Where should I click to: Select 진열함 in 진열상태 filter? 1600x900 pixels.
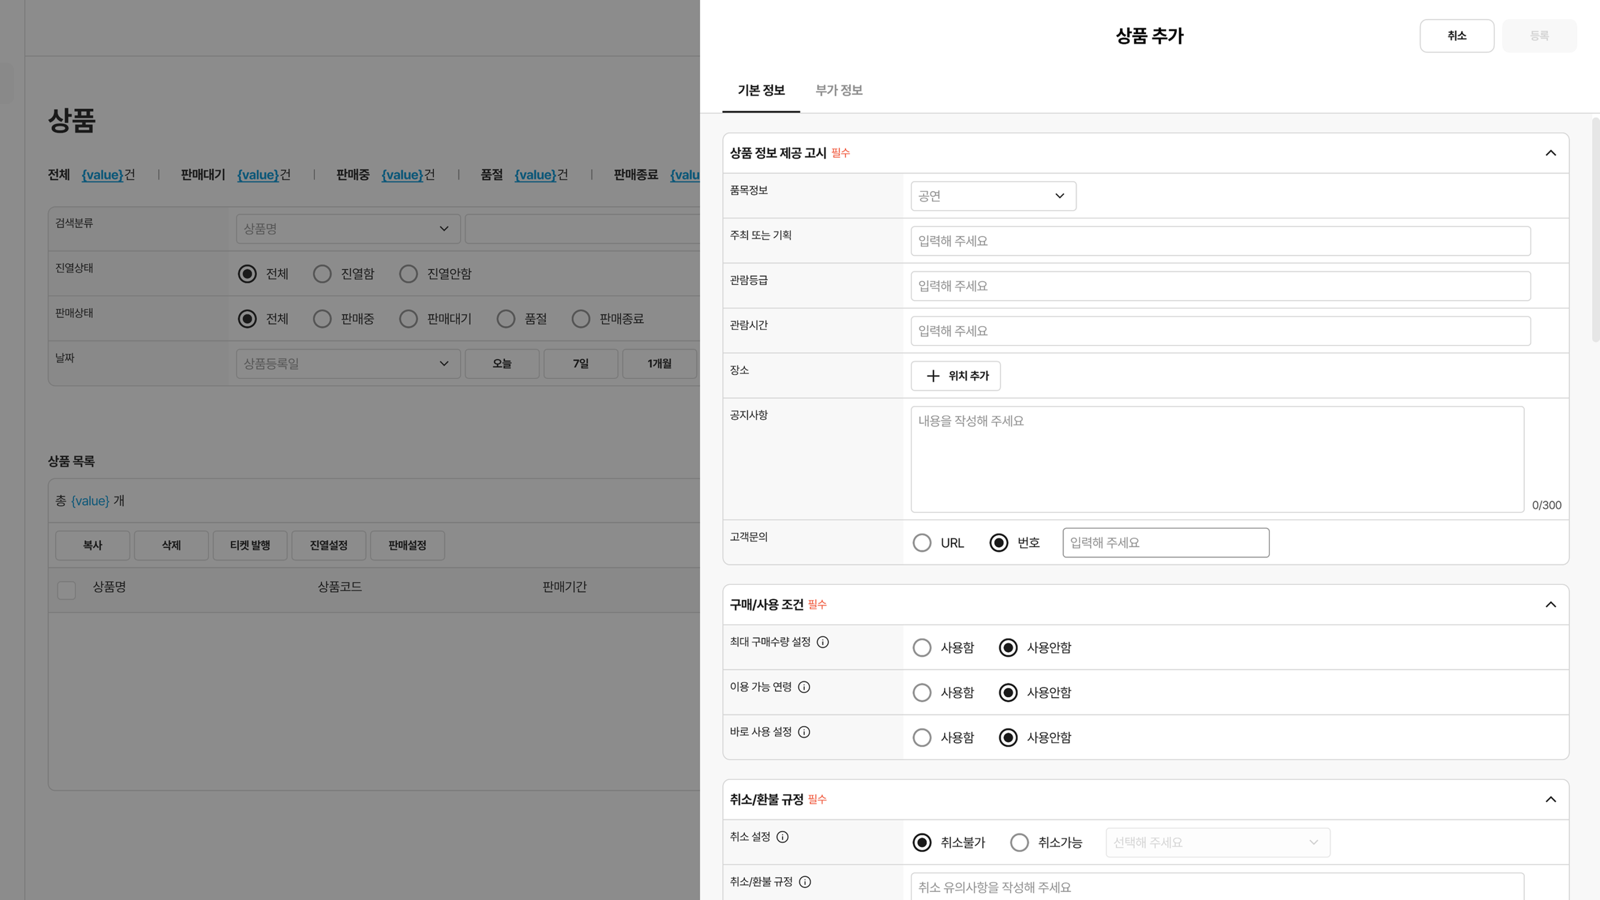click(x=322, y=274)
